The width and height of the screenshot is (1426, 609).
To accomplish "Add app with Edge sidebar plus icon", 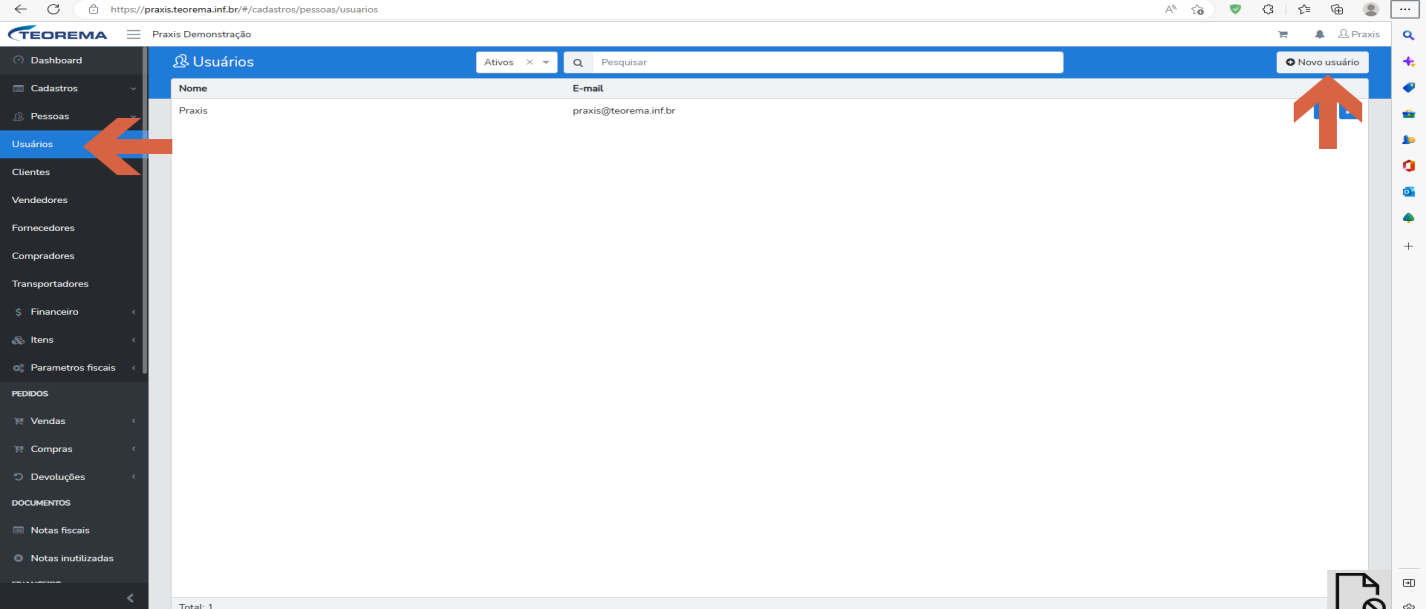I will (x=1409, y=245).
